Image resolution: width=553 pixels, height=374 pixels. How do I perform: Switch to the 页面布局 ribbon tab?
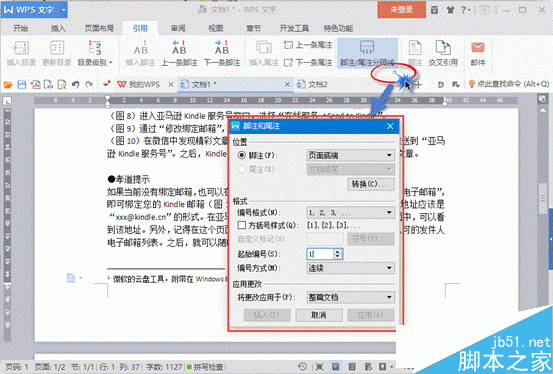pyautogui.click(x=99, y=28)
